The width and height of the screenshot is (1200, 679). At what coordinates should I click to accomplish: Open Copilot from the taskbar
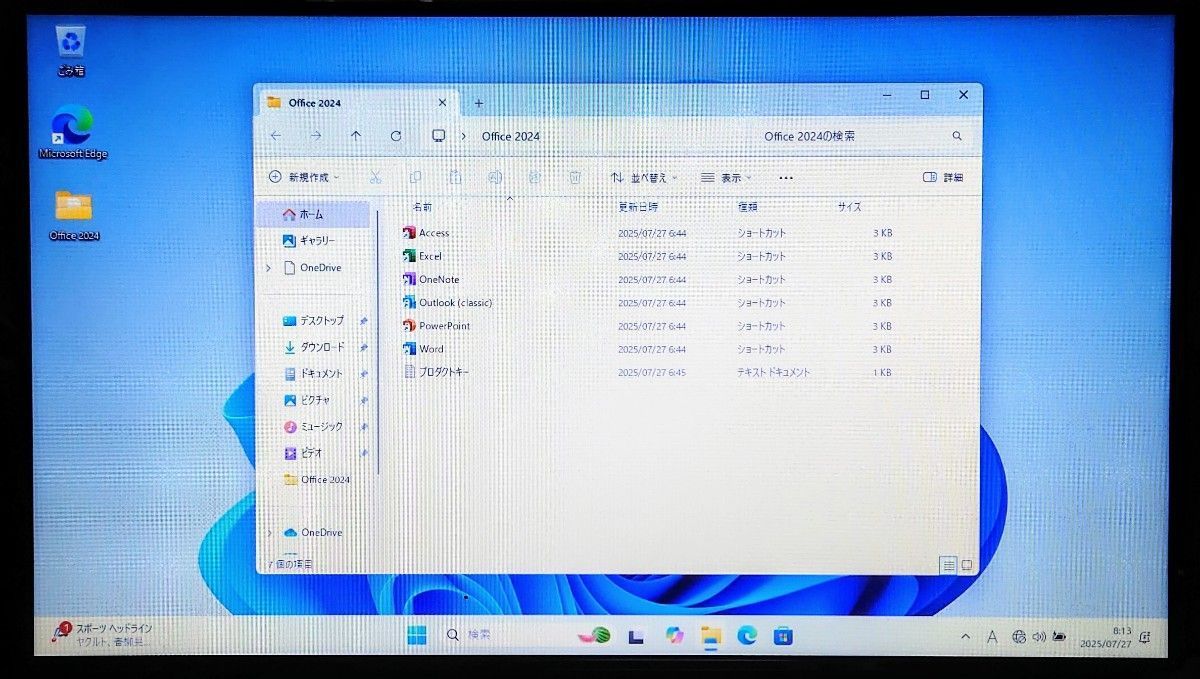675,635
